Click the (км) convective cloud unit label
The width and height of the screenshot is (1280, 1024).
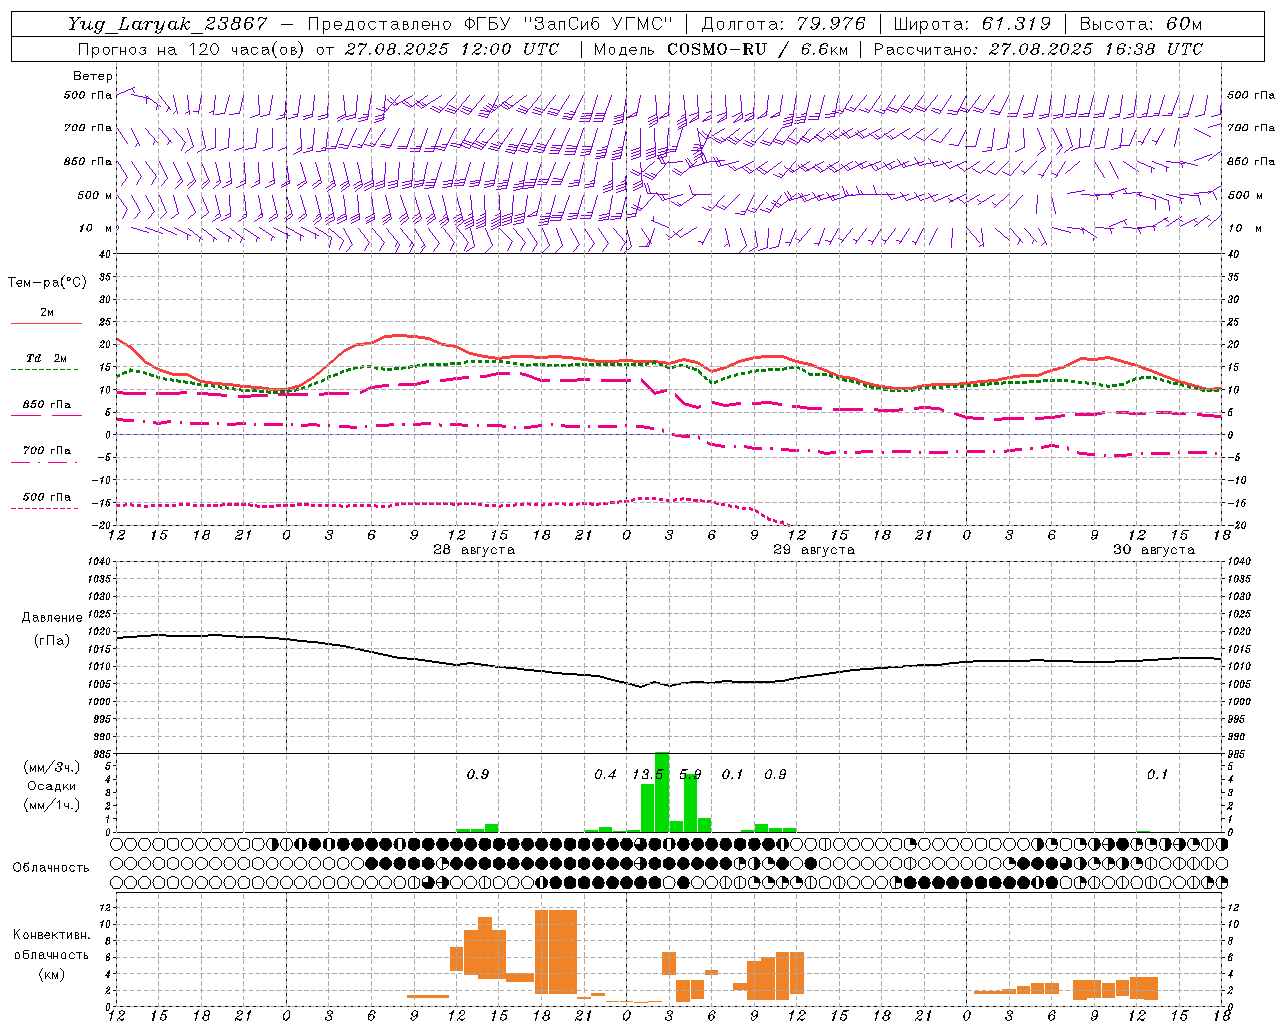click(x=51, y=974)
